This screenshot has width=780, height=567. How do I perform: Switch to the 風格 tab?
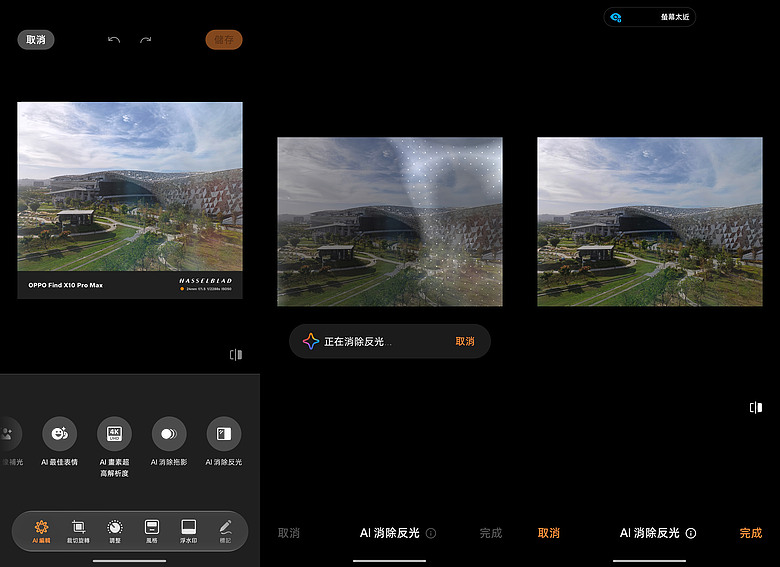(152, 531)
